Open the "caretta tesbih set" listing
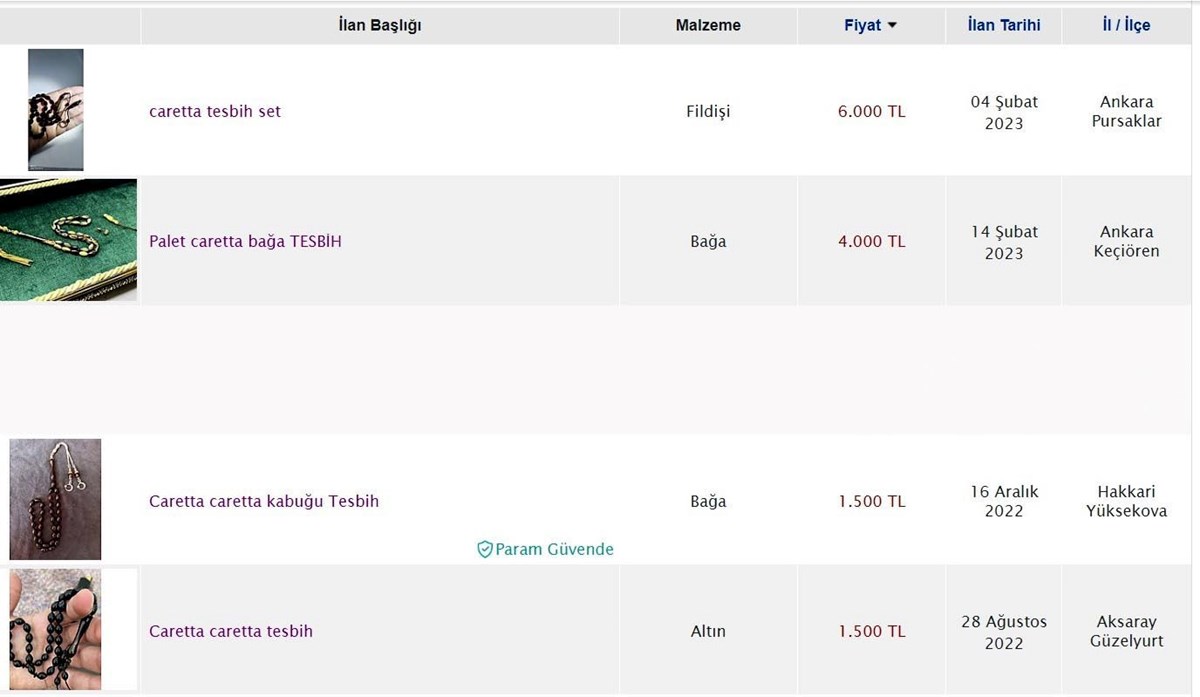 point(215,111)
